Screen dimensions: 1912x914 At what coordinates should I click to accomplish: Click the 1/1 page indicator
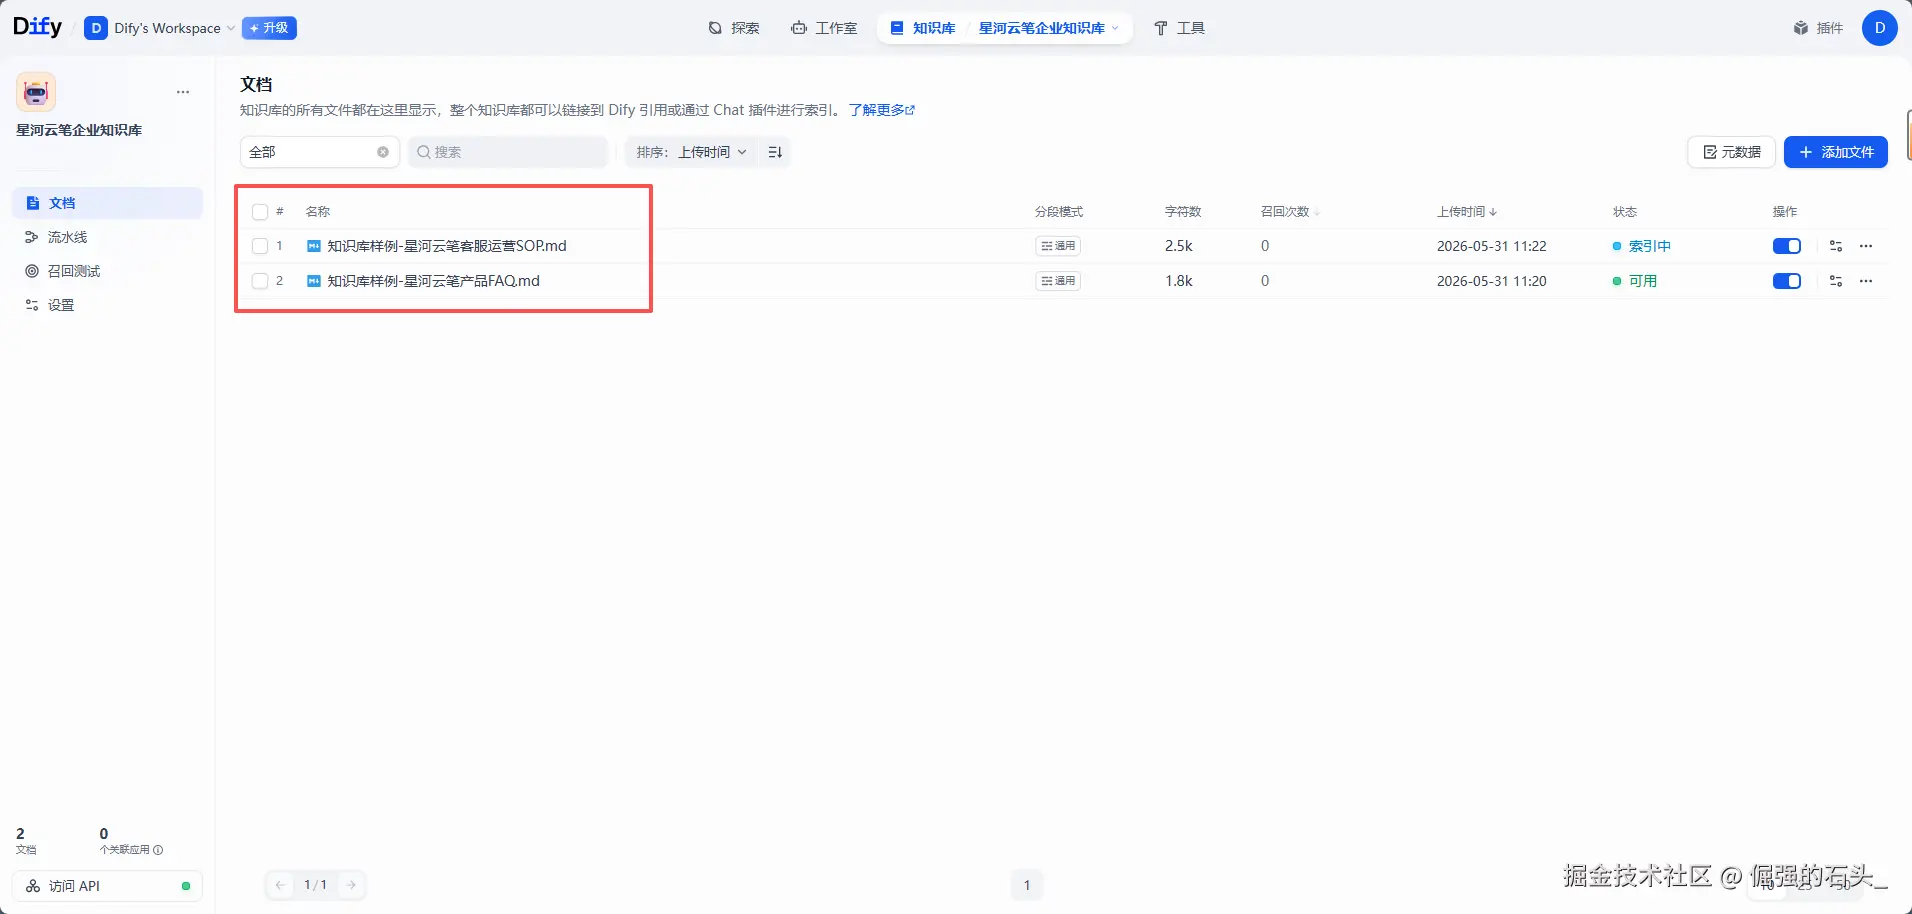(316, 885)
